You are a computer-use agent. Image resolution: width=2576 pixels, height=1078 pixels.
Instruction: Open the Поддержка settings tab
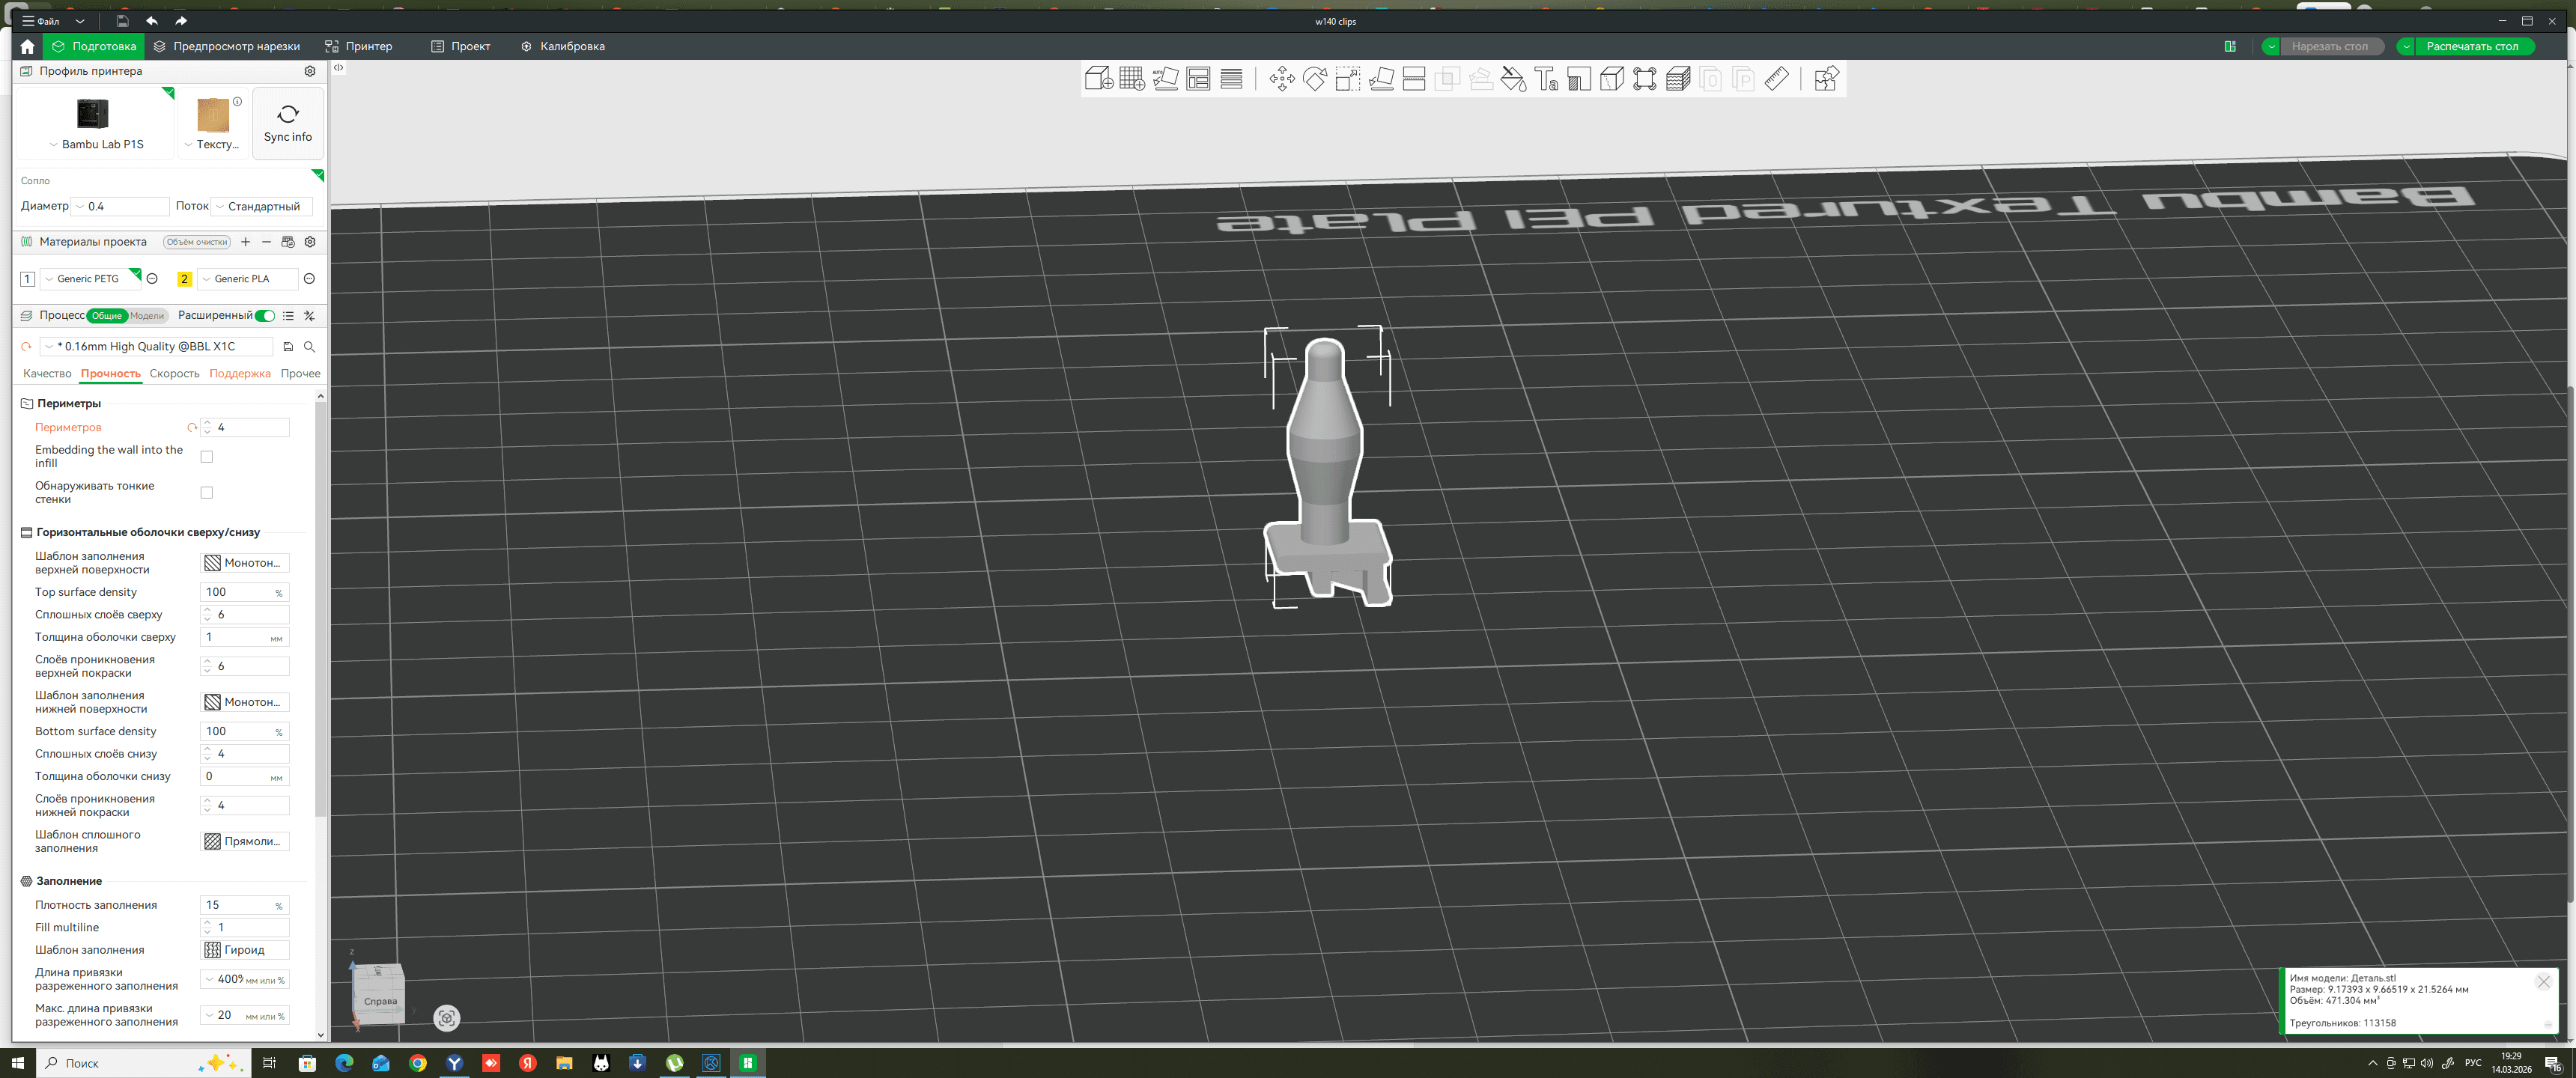[240, 374]
